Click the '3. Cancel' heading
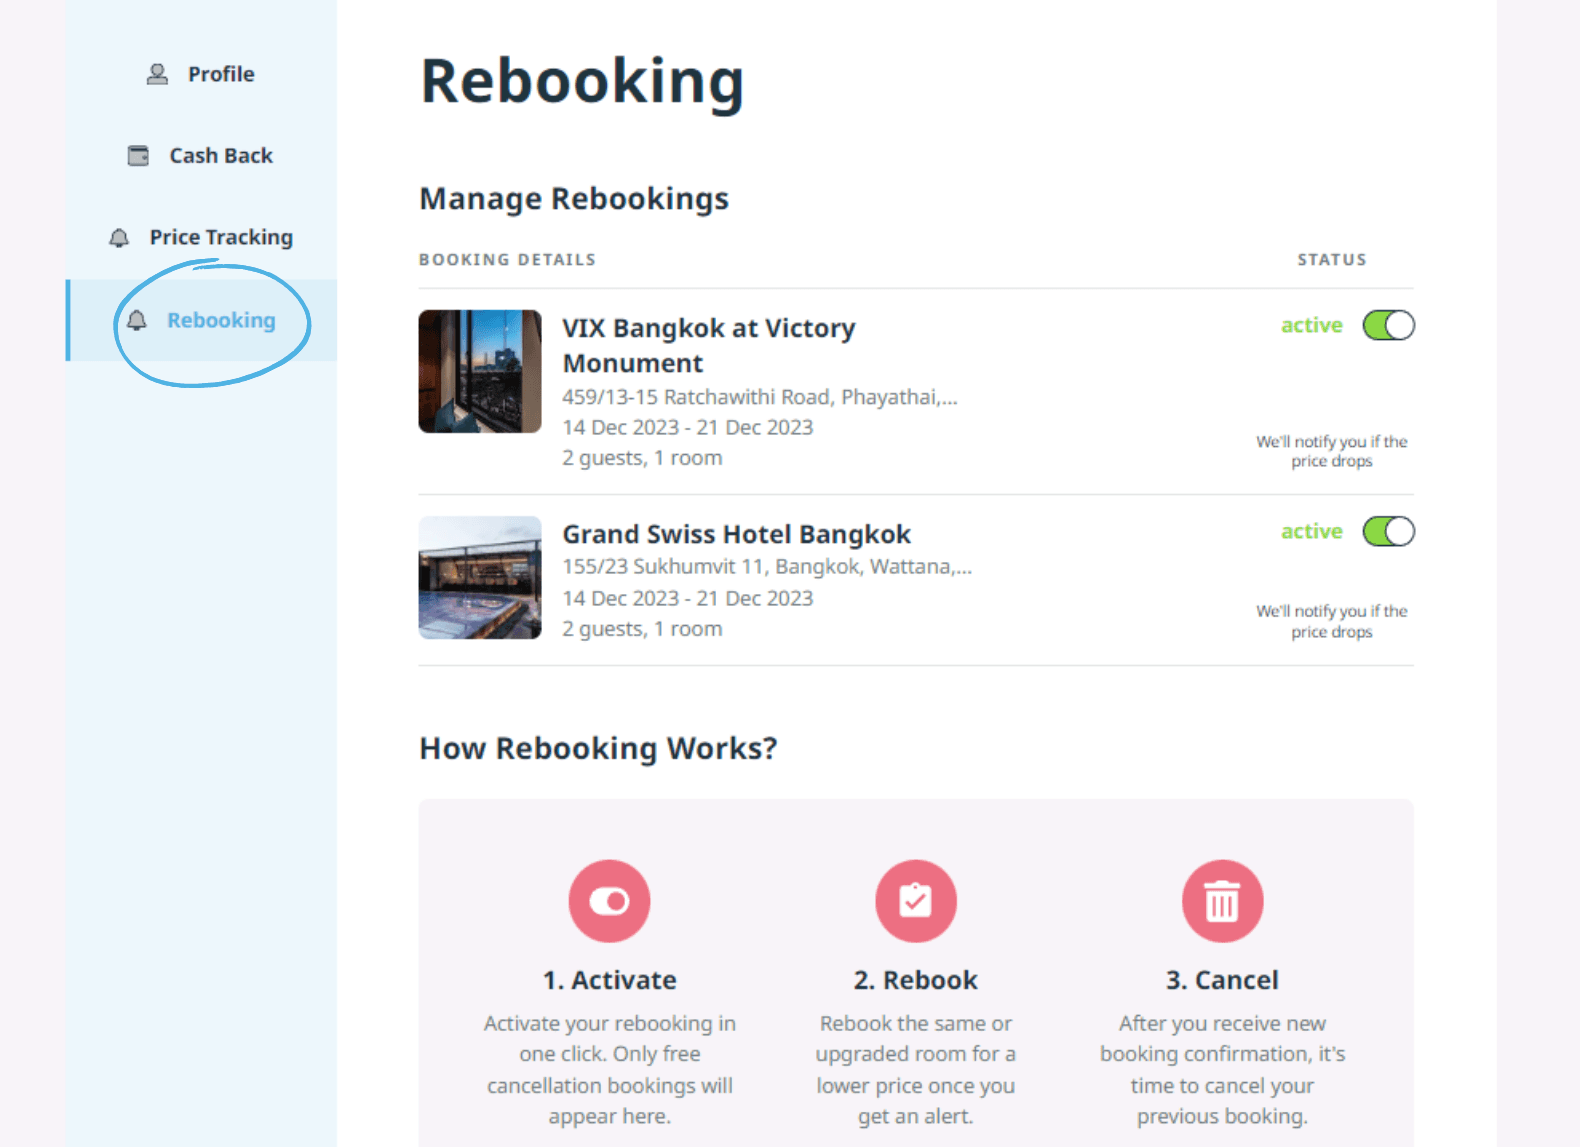The width and height of the screenshot is (1587, 1147). point(1222,980)
